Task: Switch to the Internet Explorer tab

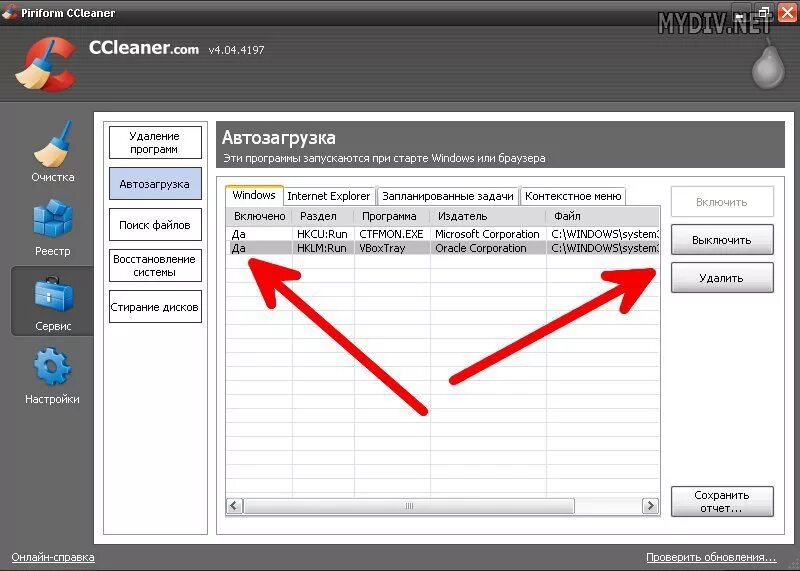Action: (329, 196)
